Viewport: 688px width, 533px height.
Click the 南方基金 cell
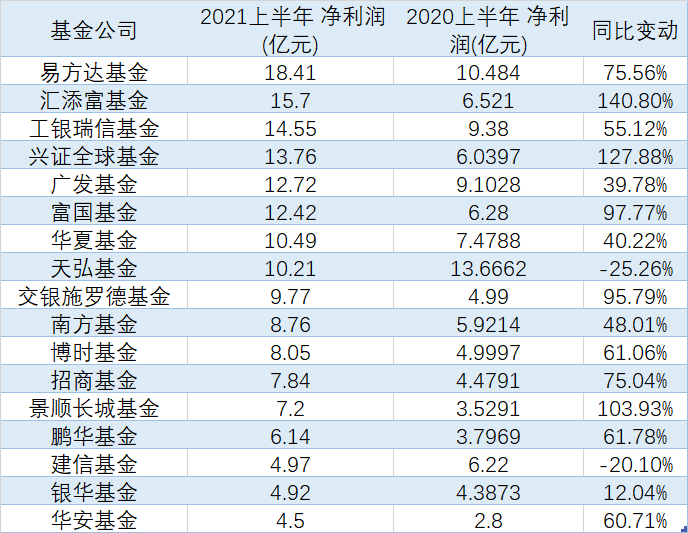pos(94,323)
